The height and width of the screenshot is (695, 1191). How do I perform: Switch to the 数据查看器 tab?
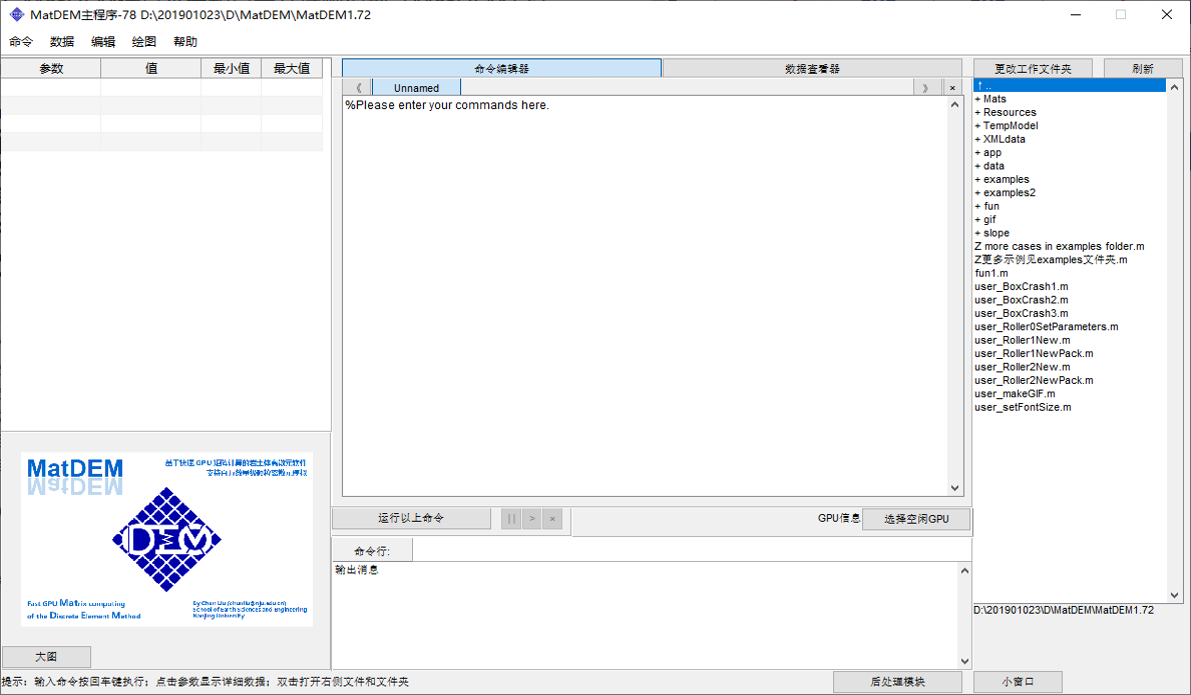click(x=813, y=68)
